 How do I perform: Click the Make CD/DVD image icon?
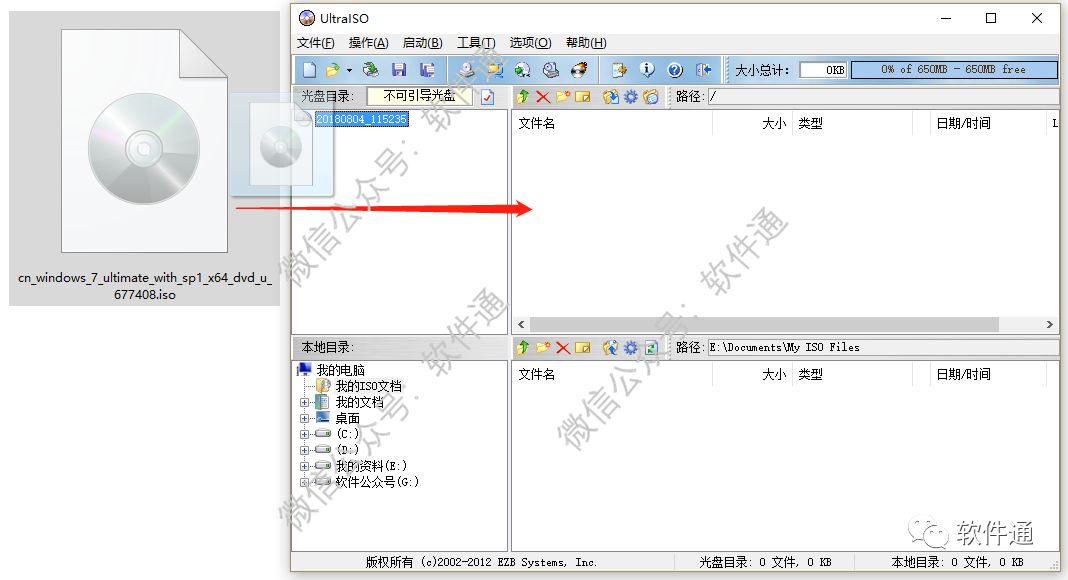tap(467, 69)
